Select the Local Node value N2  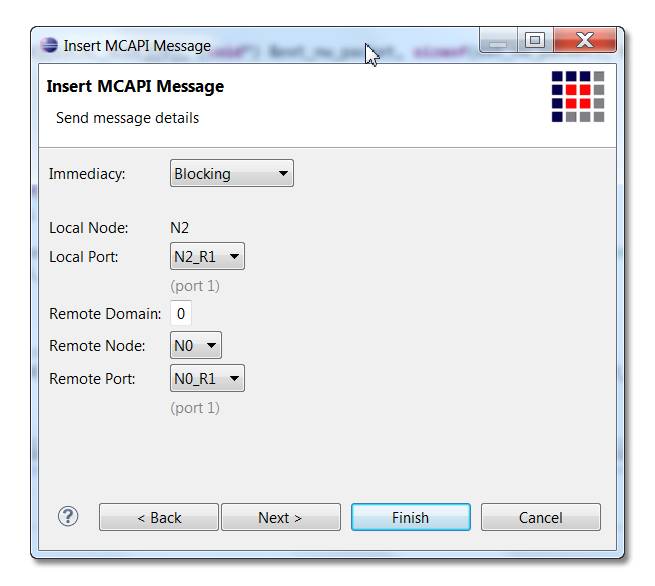180,228
